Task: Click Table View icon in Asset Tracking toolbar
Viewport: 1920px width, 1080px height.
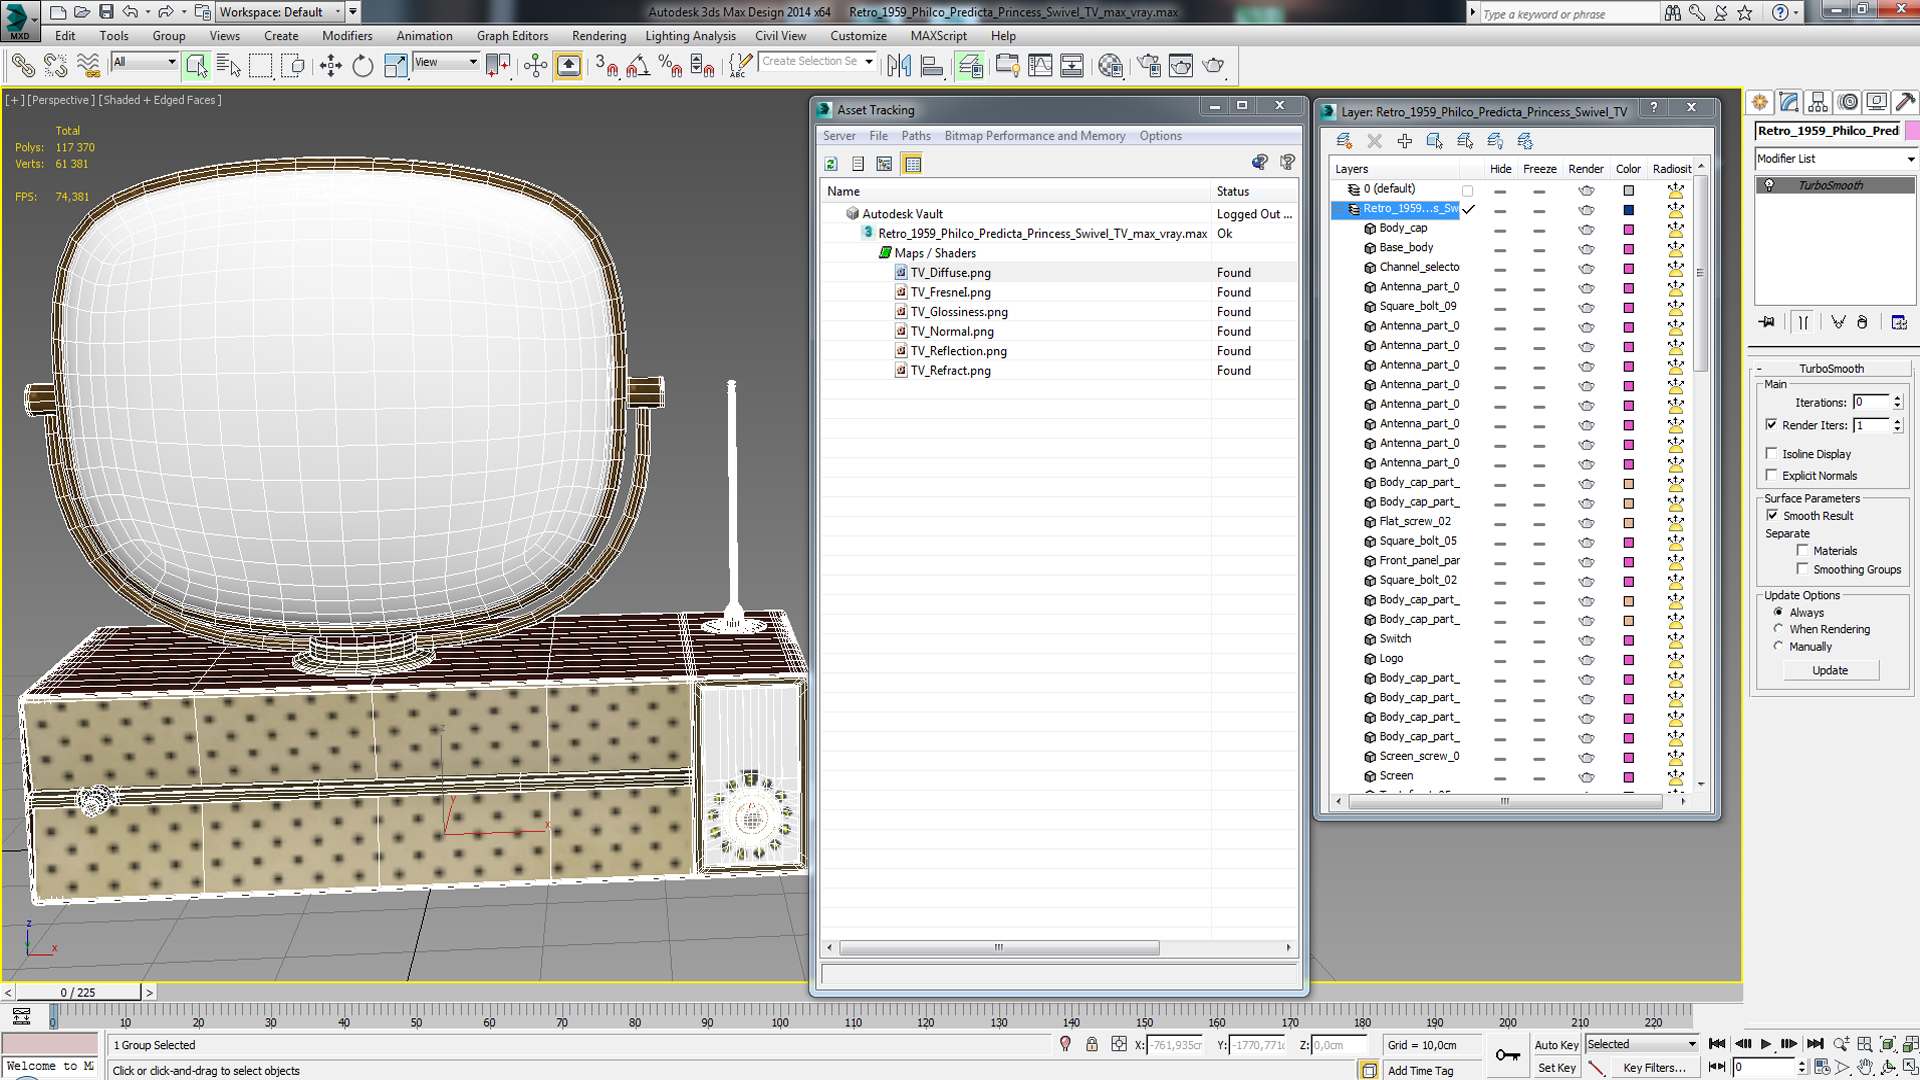Action: [912, 164]
